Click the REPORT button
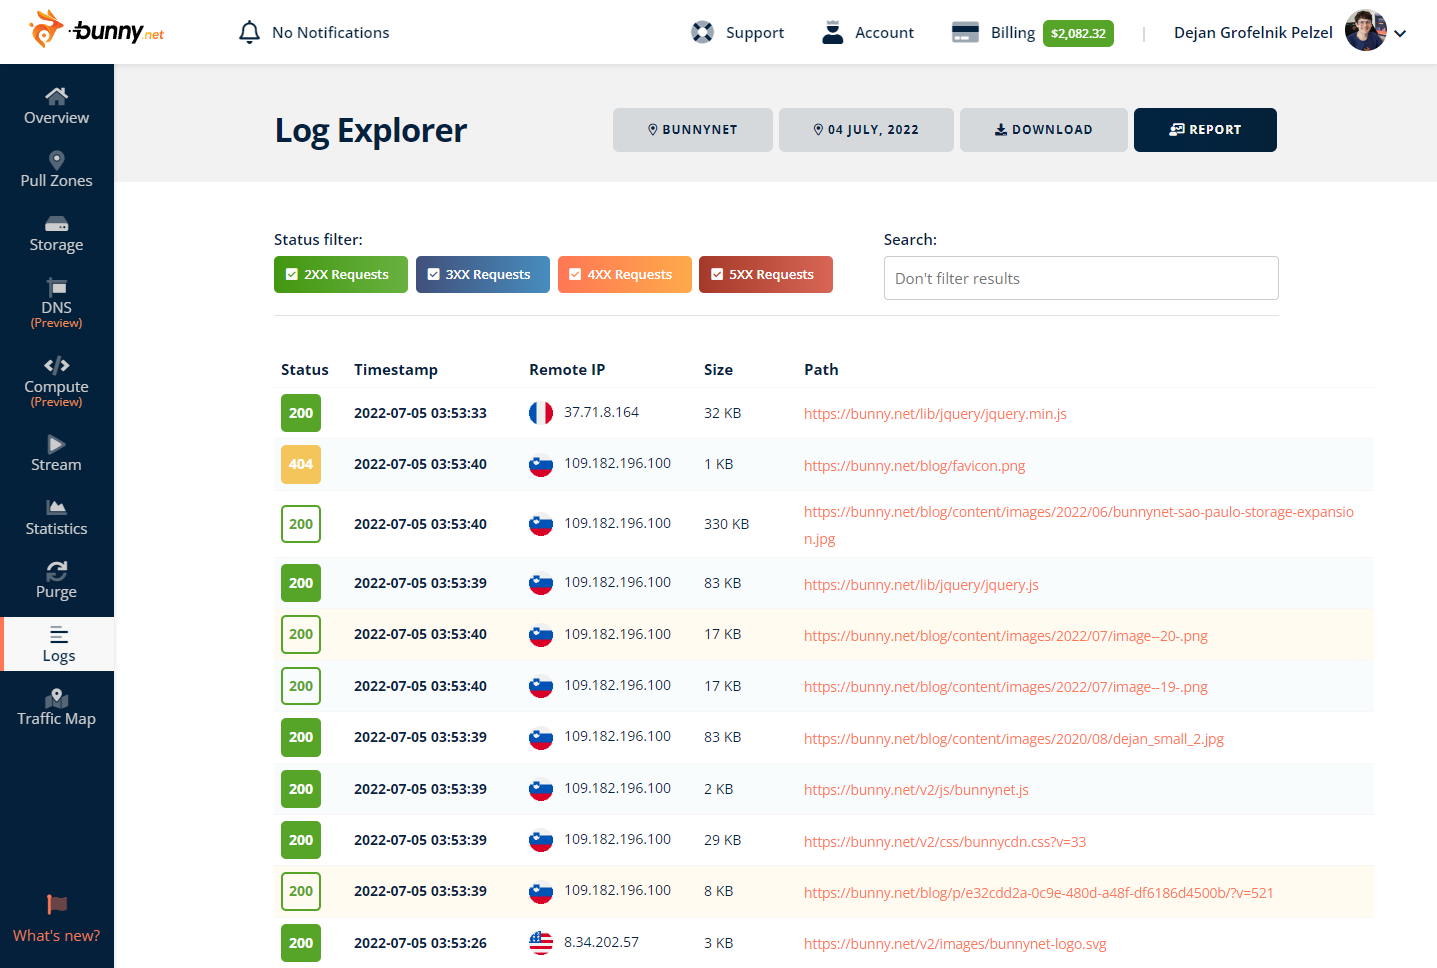Image resolution: width=1437 pixels, height=968 pixels. coord(1205,130)
